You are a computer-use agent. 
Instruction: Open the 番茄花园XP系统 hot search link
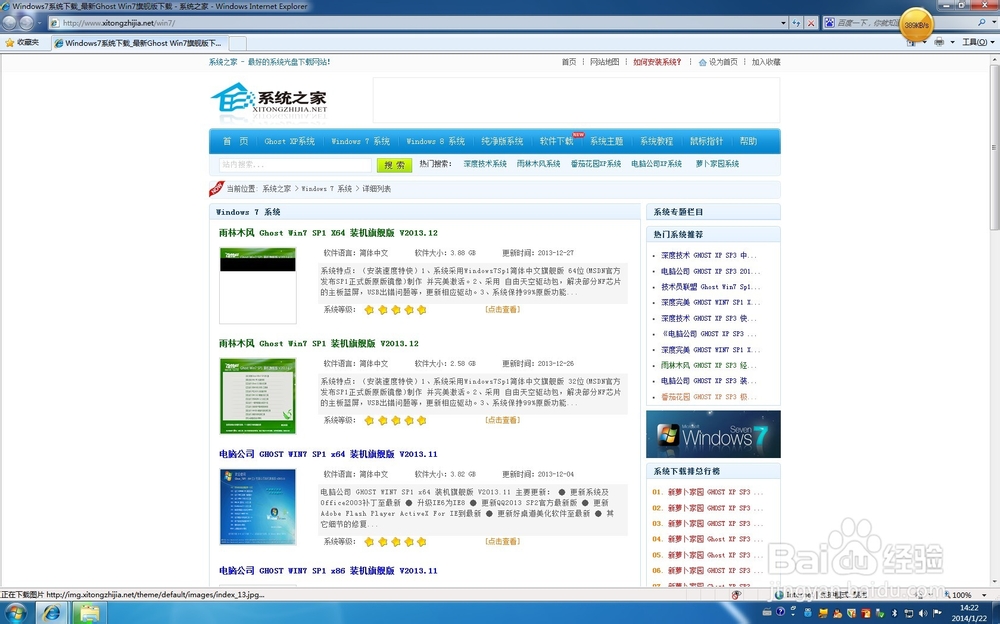click(596, 164)
